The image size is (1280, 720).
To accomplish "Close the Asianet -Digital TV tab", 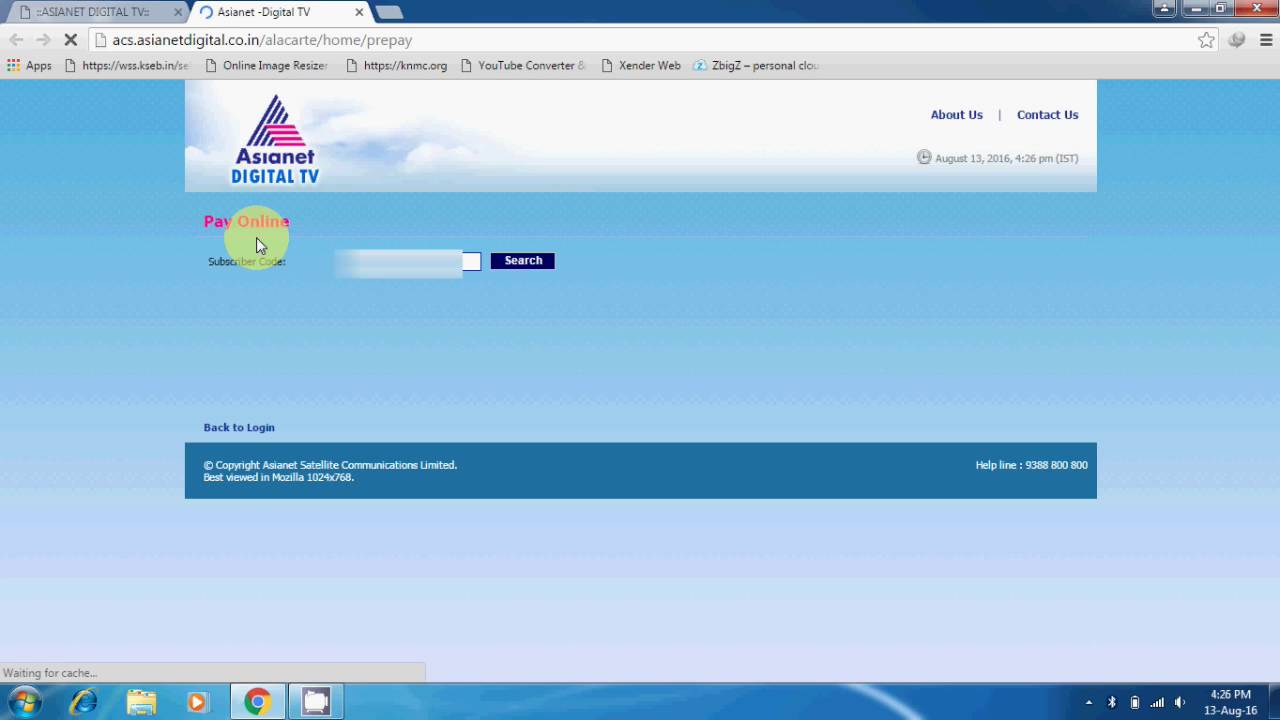I will point(359,12).
